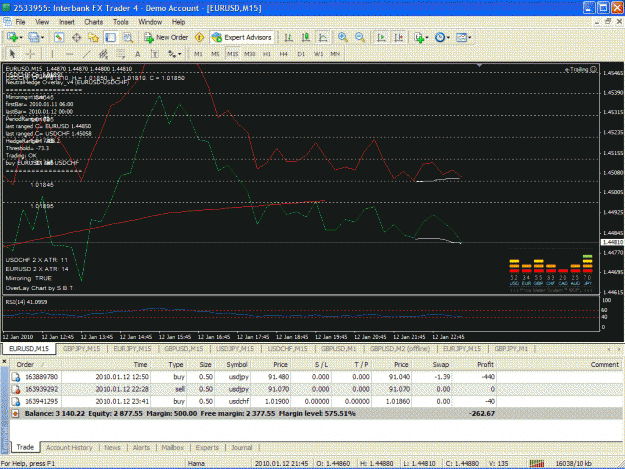Open the Insert menu
625x469 pixels.
click(x=67, y=22)
